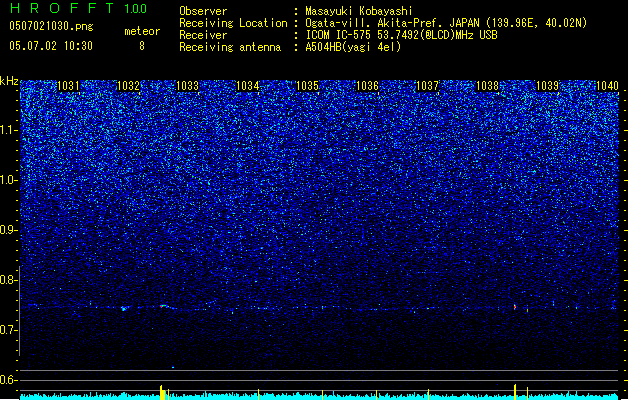629x400 pixels.
Task: Click the 0.6 frequency axis label
Action: pos(8,380)
